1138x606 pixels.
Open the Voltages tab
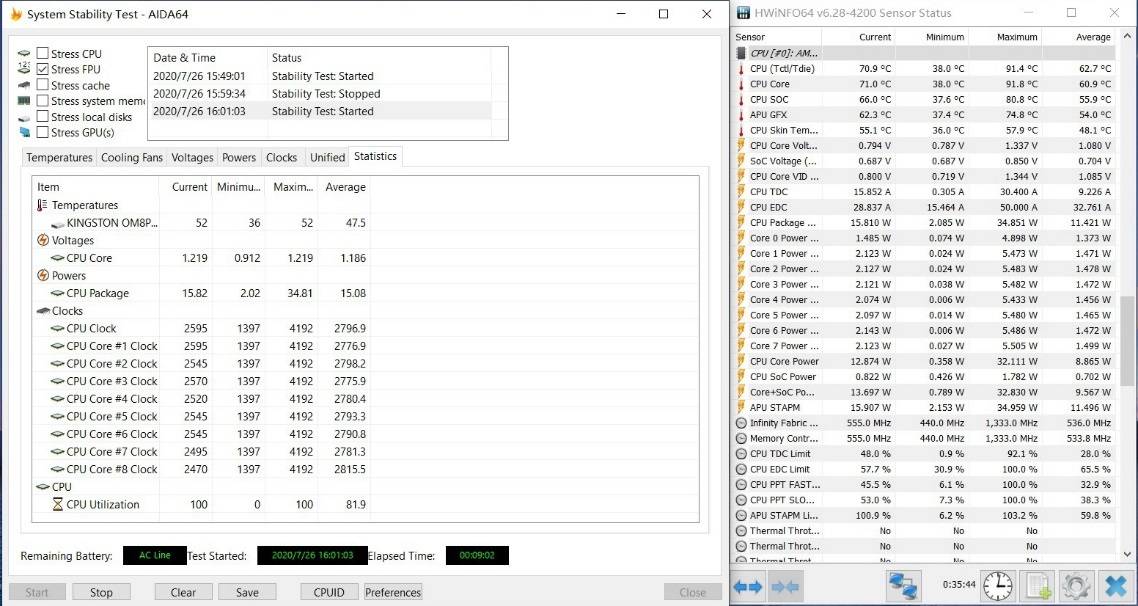tap(192, 157)
